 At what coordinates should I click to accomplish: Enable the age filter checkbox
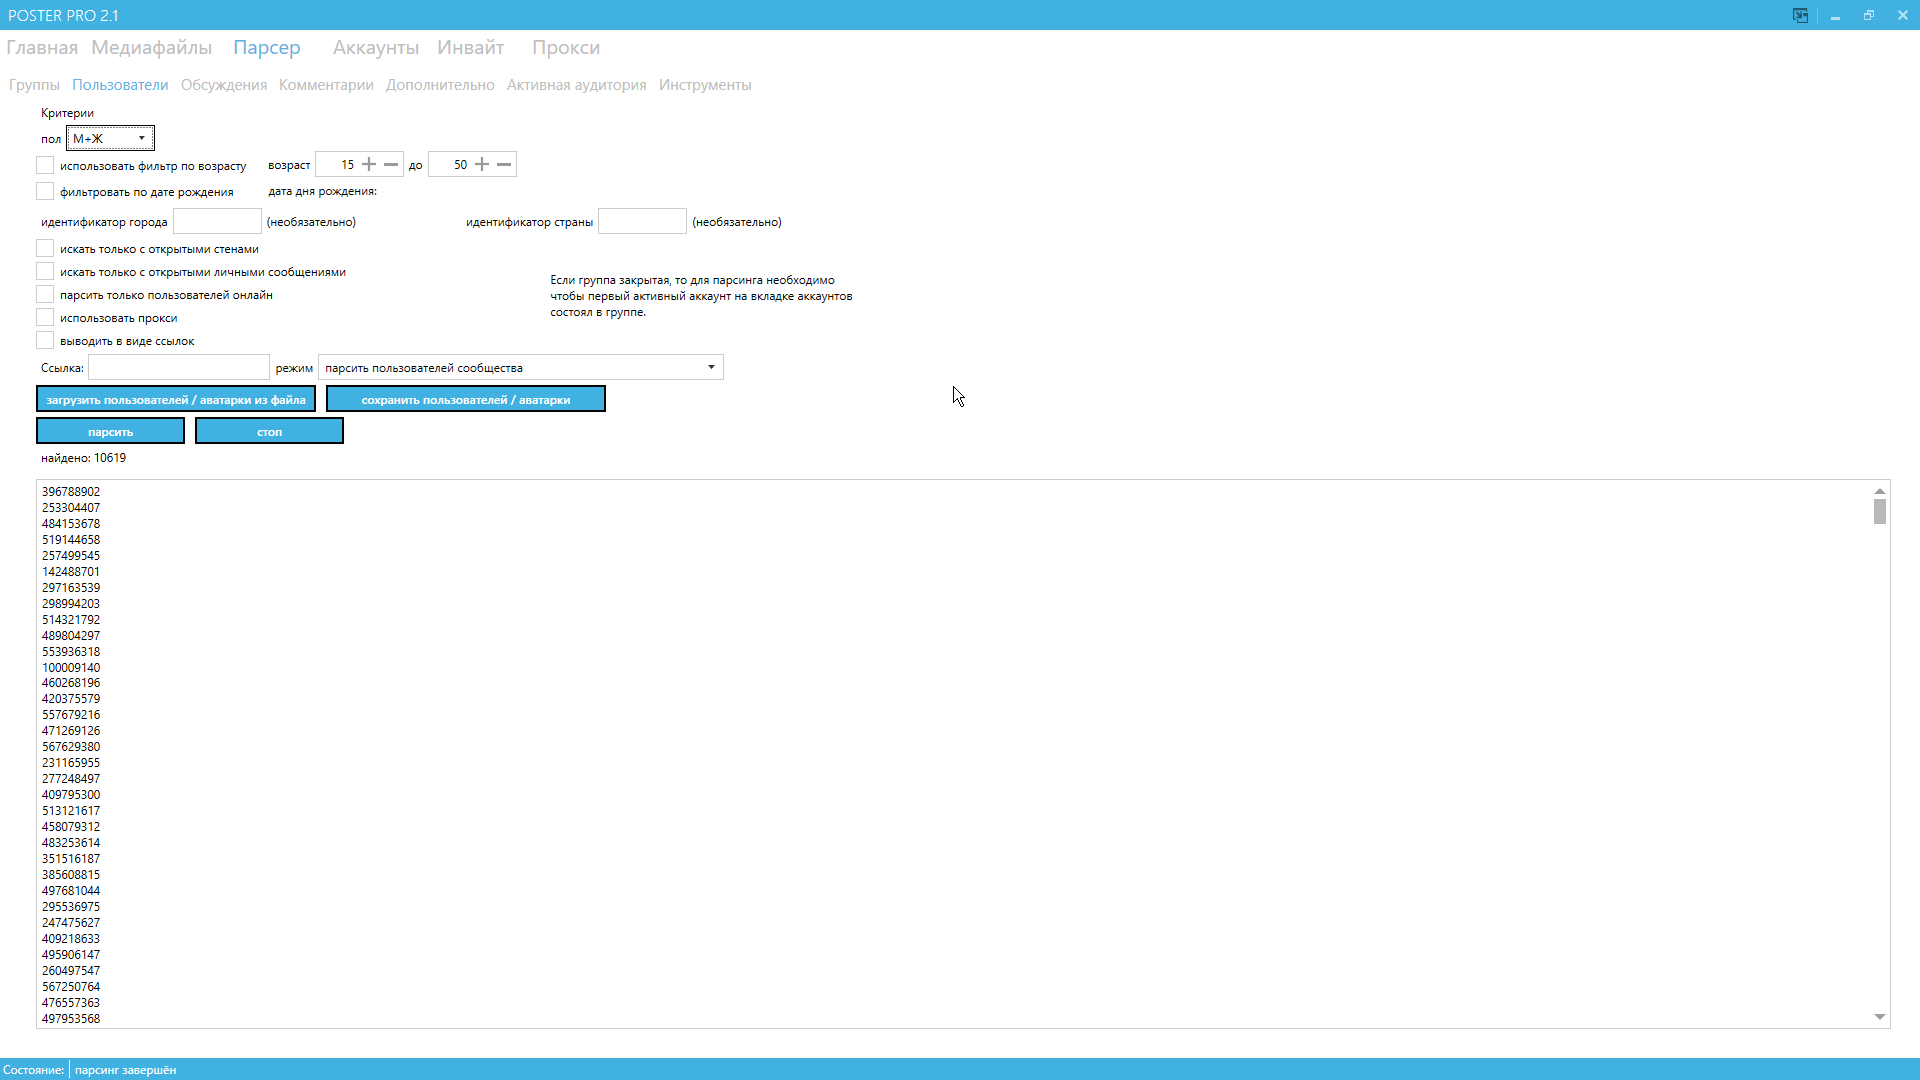(x=45, y=165)
